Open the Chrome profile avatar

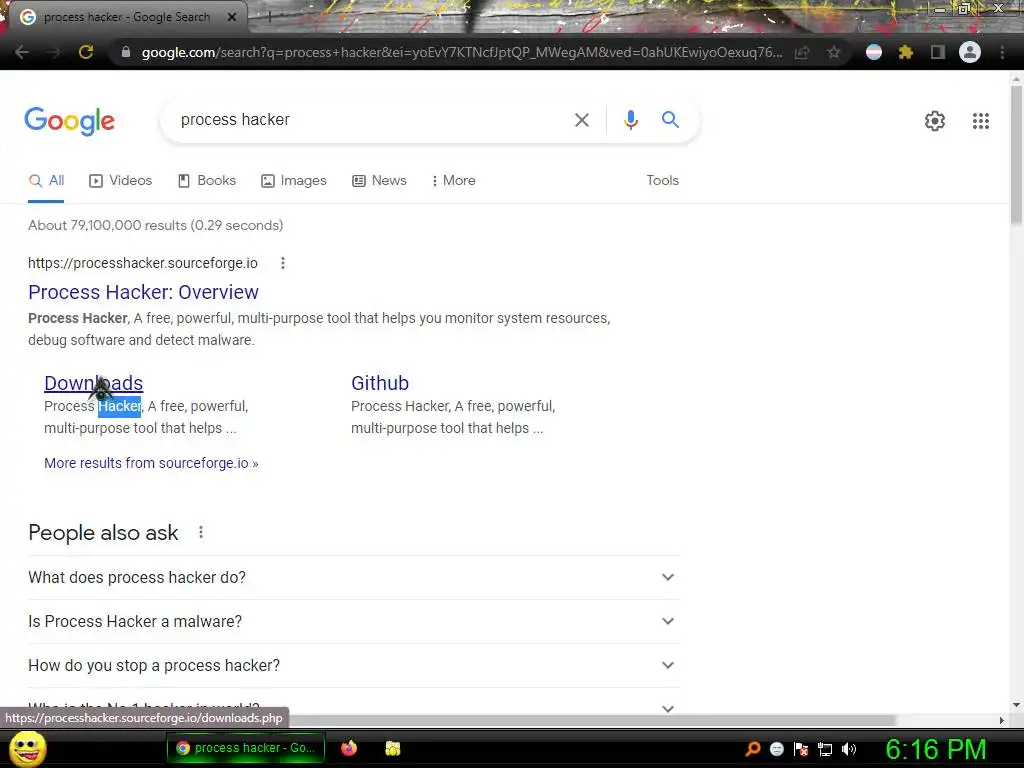[970, 52]
